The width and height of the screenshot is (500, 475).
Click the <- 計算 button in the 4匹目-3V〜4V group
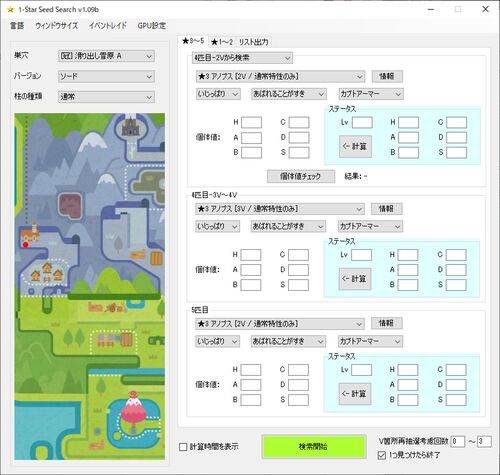[x=355, y=279]
